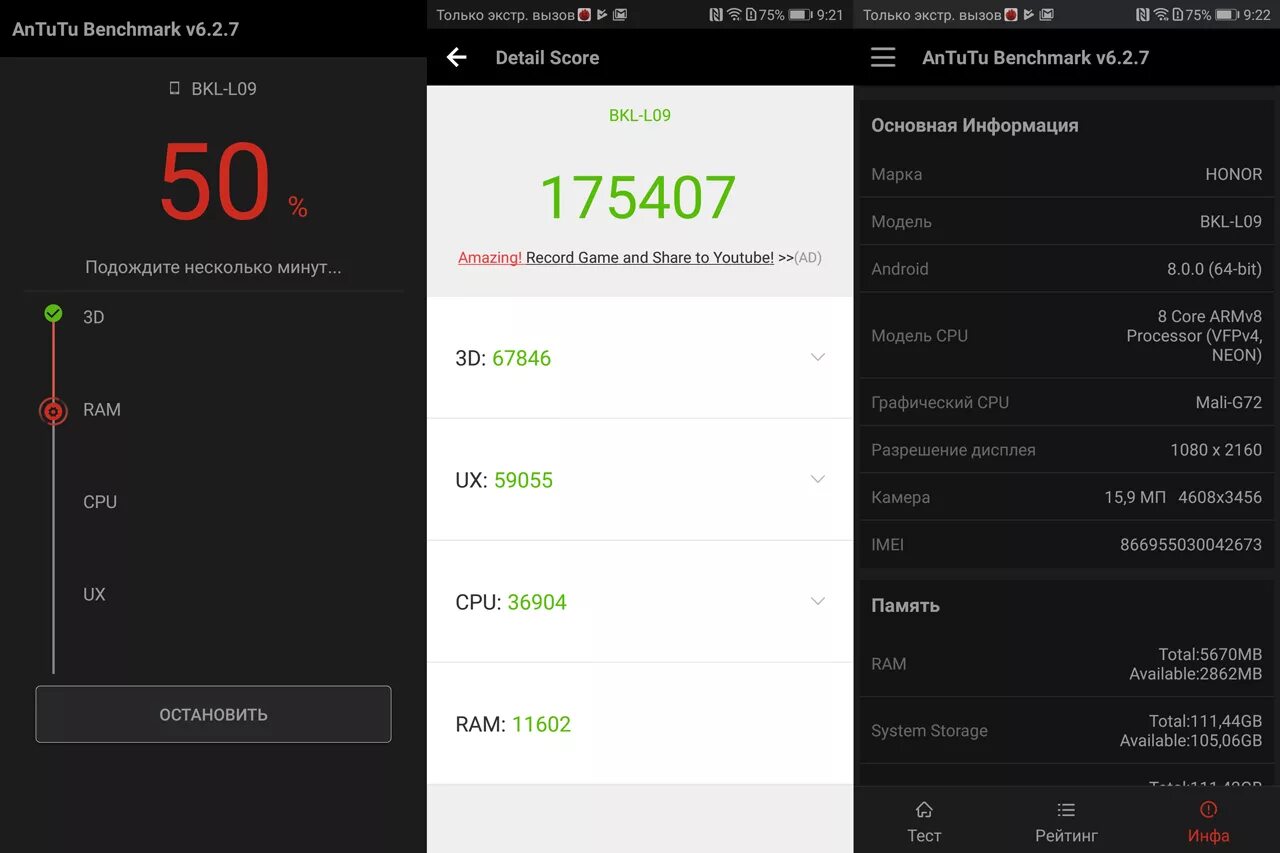The image size is (1280, 853).
Task: Open the hamburger menu in AnTuTu
Action: coord(883,57)
